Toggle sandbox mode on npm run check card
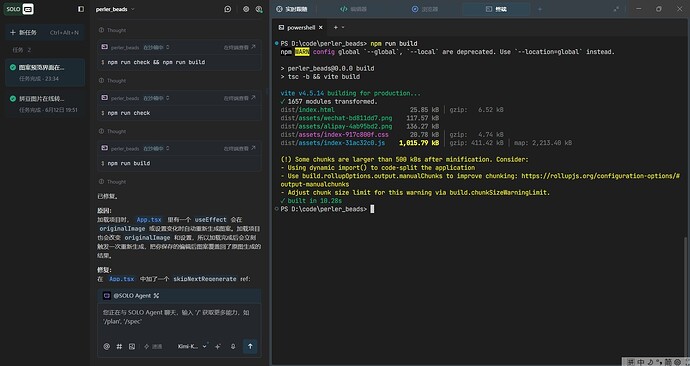This screenshot has width=690, height=366. click(156, 98)
